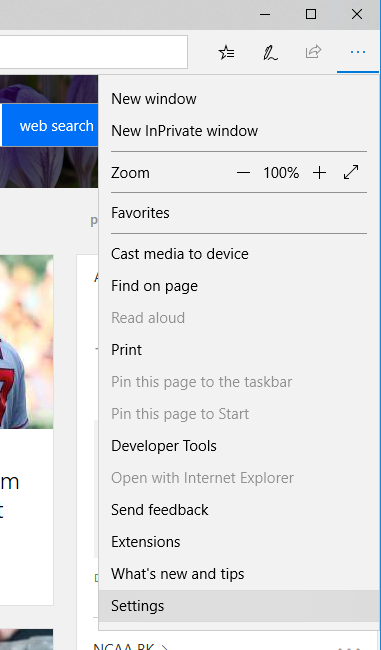The width and height of the screenshot is (381, 650).
Task: Increase zoom with the plus button
Action: click(x=320, y=173)
